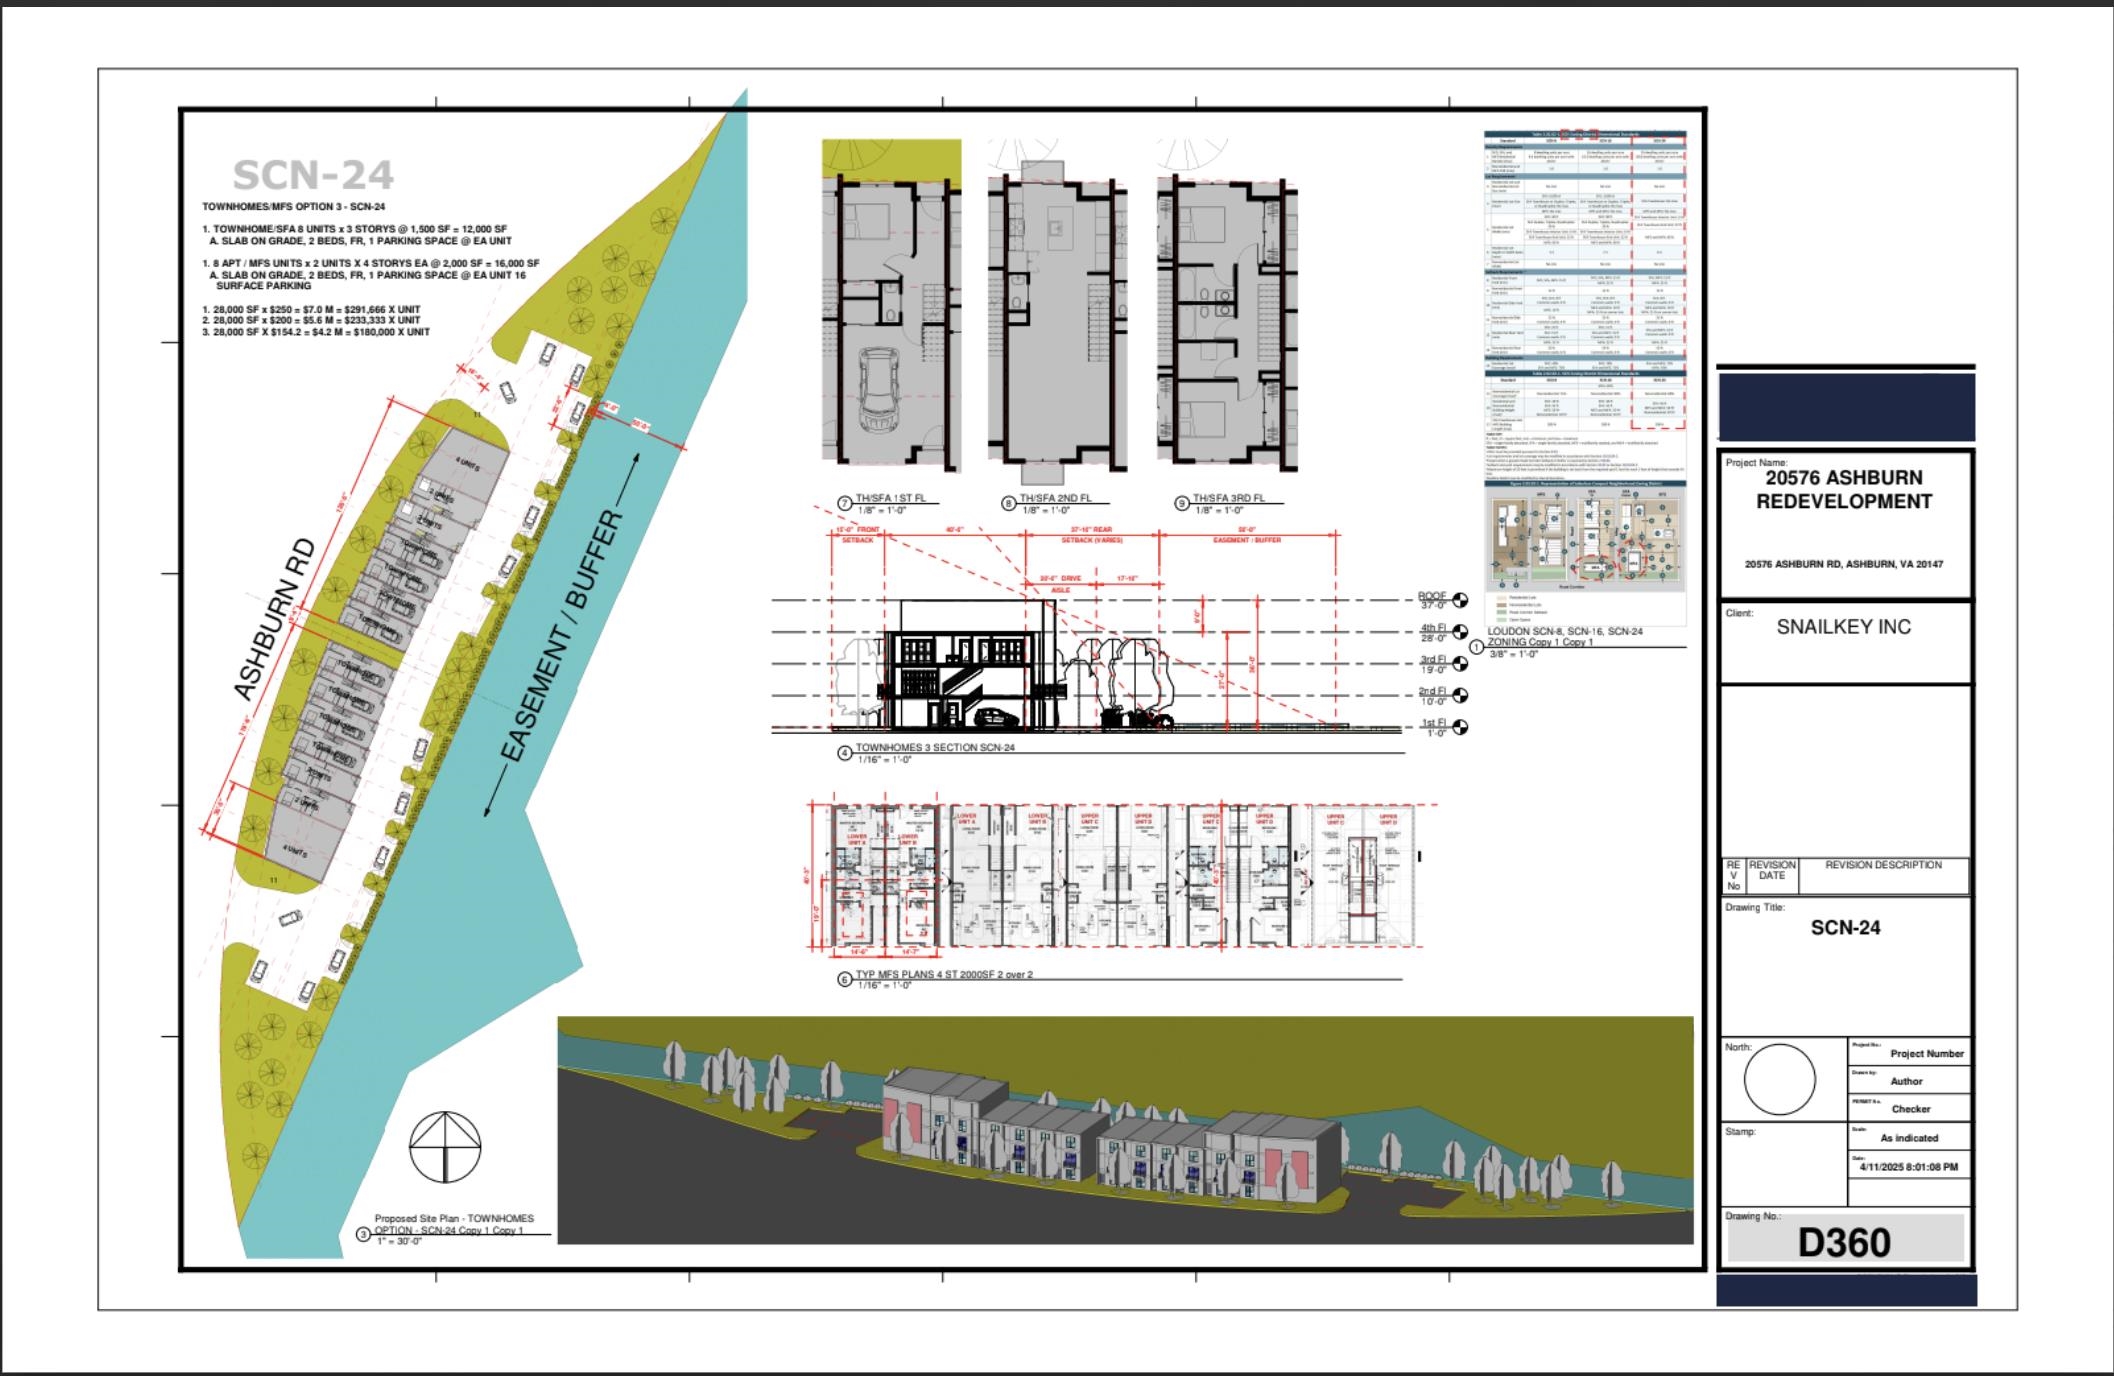Click the D360 drawing number box
Viewport: 2114px width, 1376px height.
click(1844, 1242)
